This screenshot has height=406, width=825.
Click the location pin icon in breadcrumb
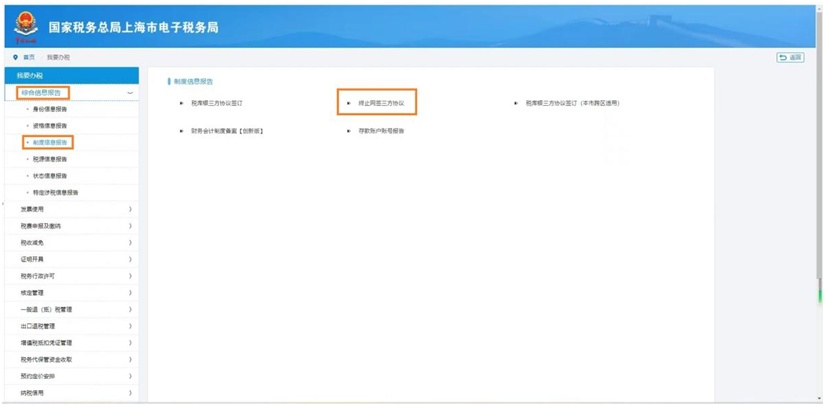(x=16, y=57)
